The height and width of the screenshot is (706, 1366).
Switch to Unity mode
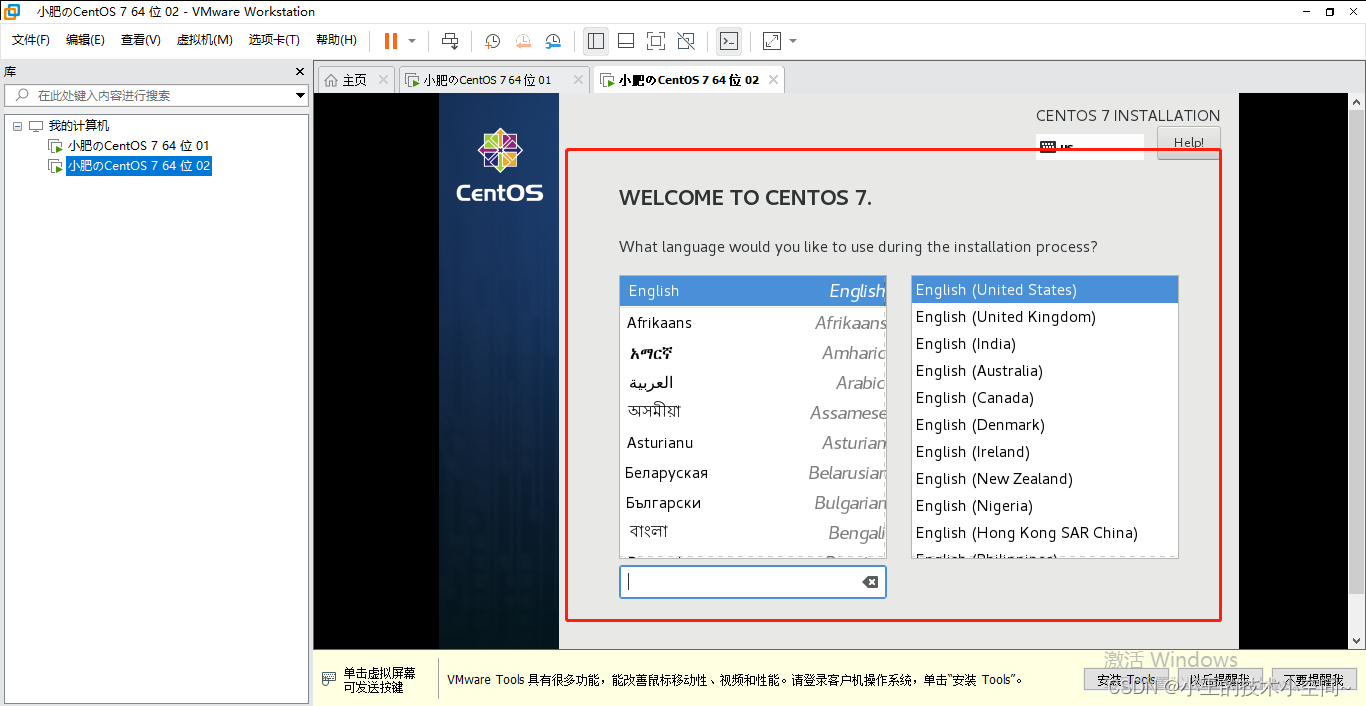[x=686, y=41]
